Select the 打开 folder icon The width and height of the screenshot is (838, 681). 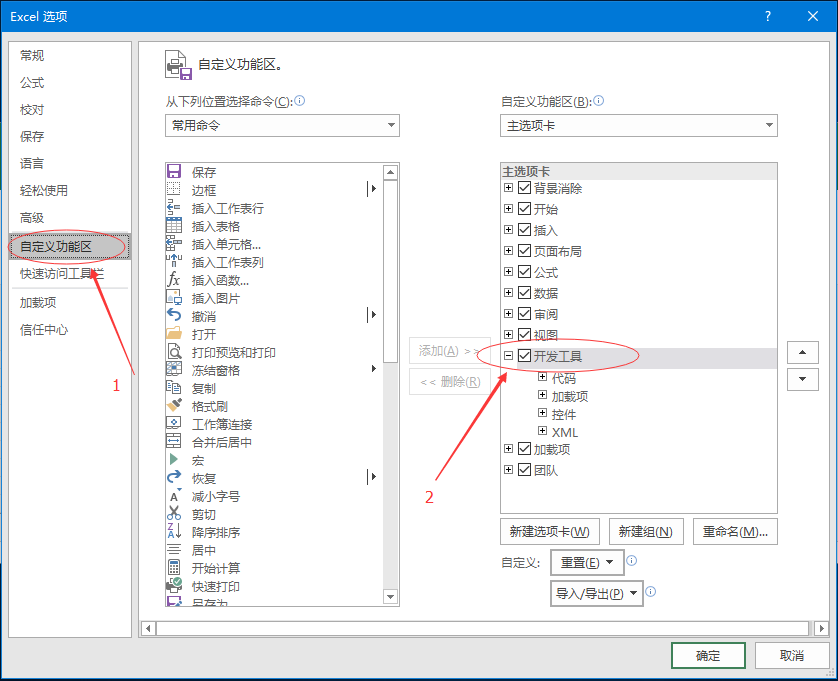point(174,334)
